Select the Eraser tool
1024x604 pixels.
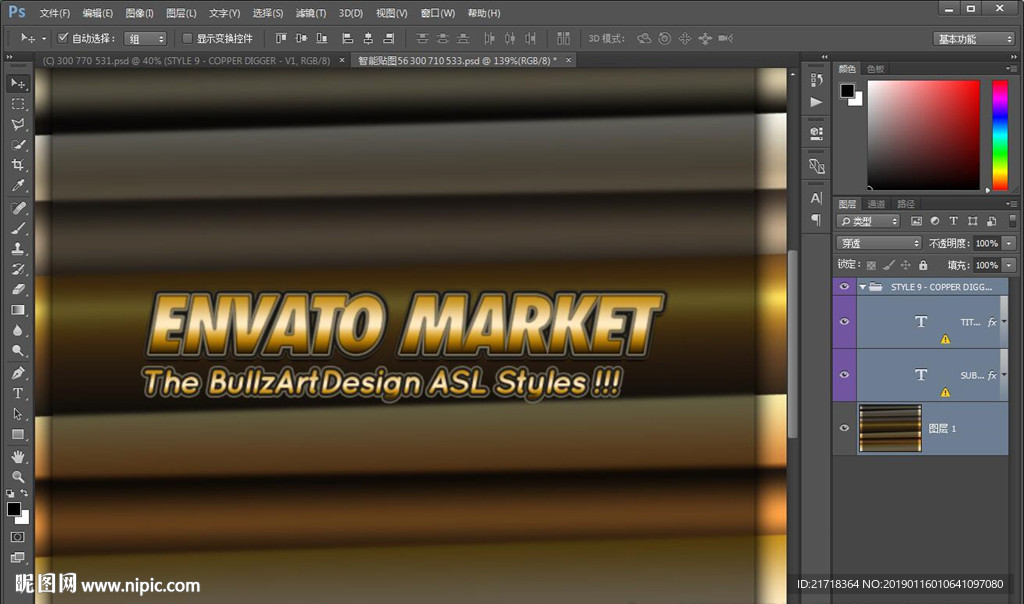18,289
